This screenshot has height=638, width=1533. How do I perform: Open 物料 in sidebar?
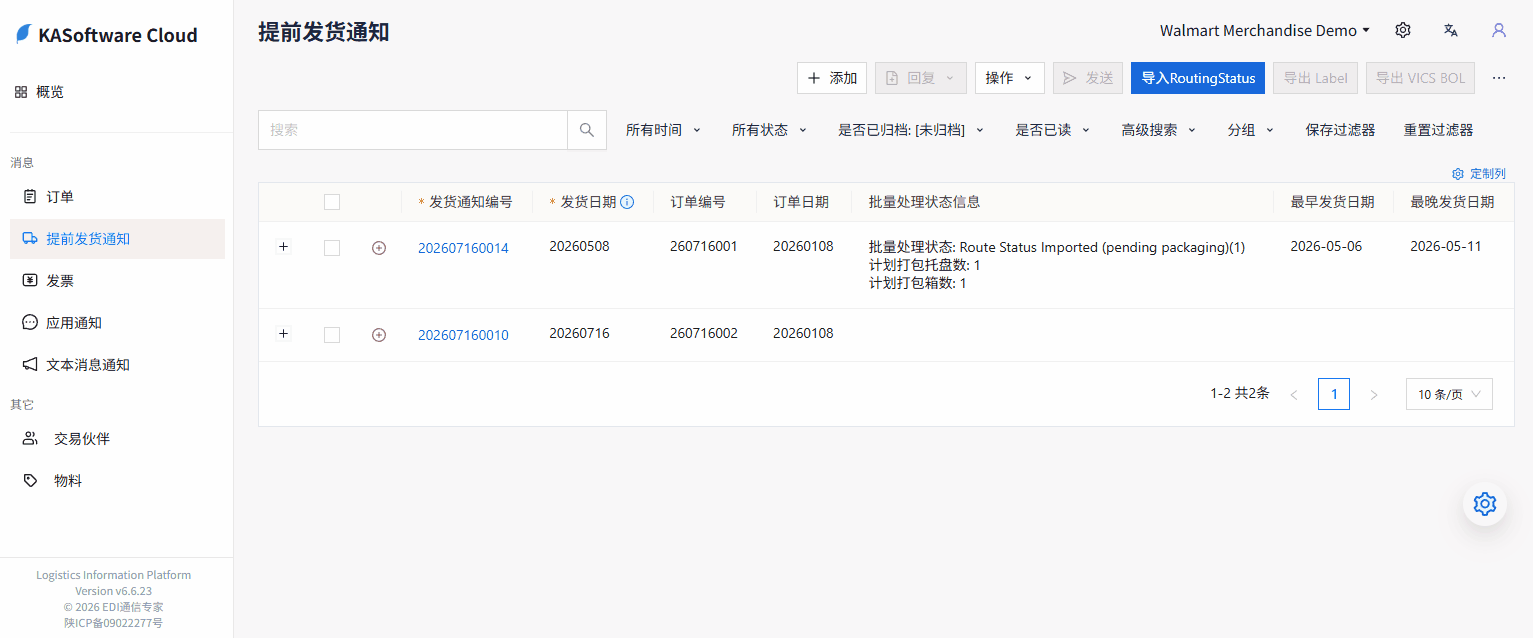coord(117,481)
